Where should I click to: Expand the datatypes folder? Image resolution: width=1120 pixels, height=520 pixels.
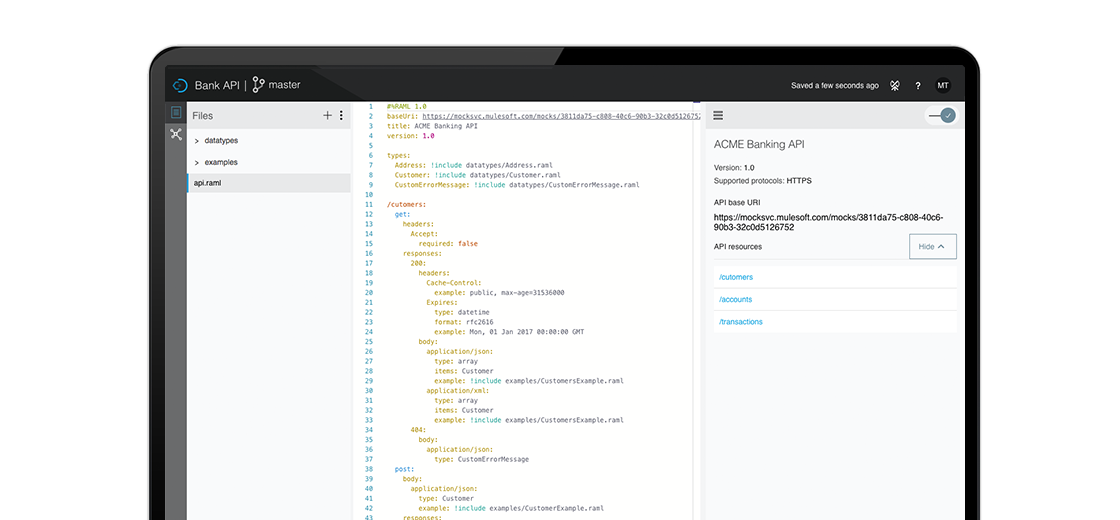pyautogui.click(x=196, y=141)
